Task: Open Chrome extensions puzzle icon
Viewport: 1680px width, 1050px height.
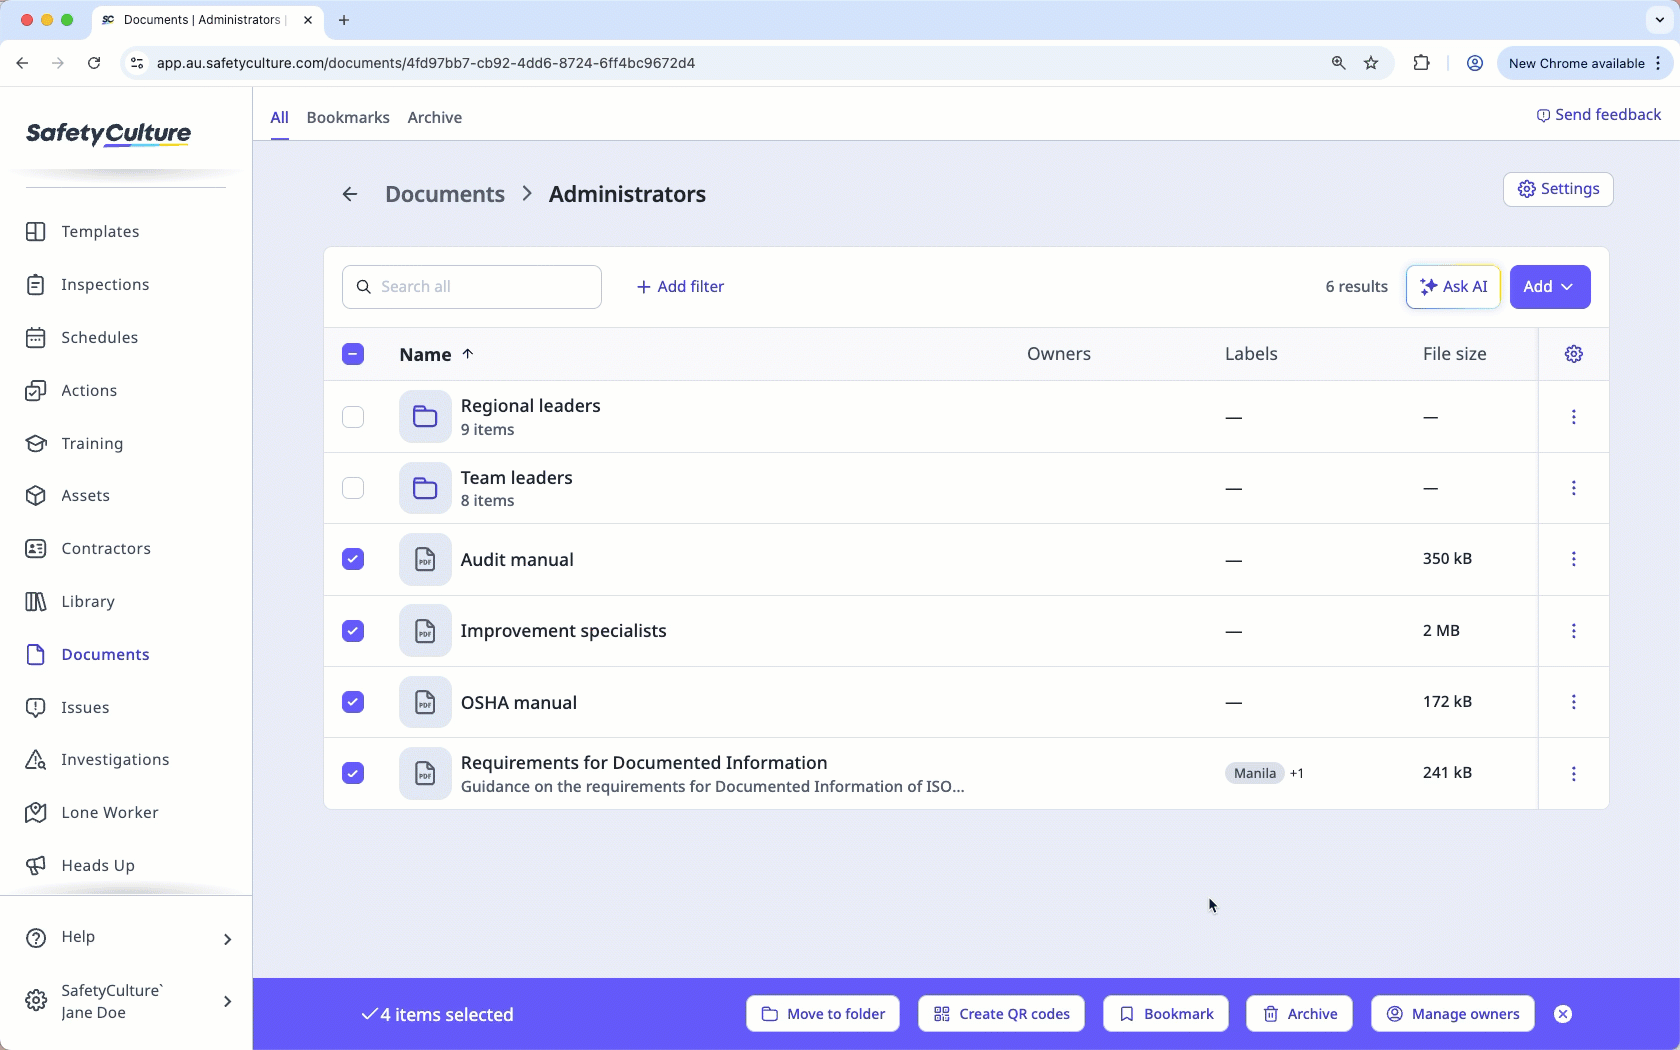Action: pyautogui.click(x=1421, y=63)
